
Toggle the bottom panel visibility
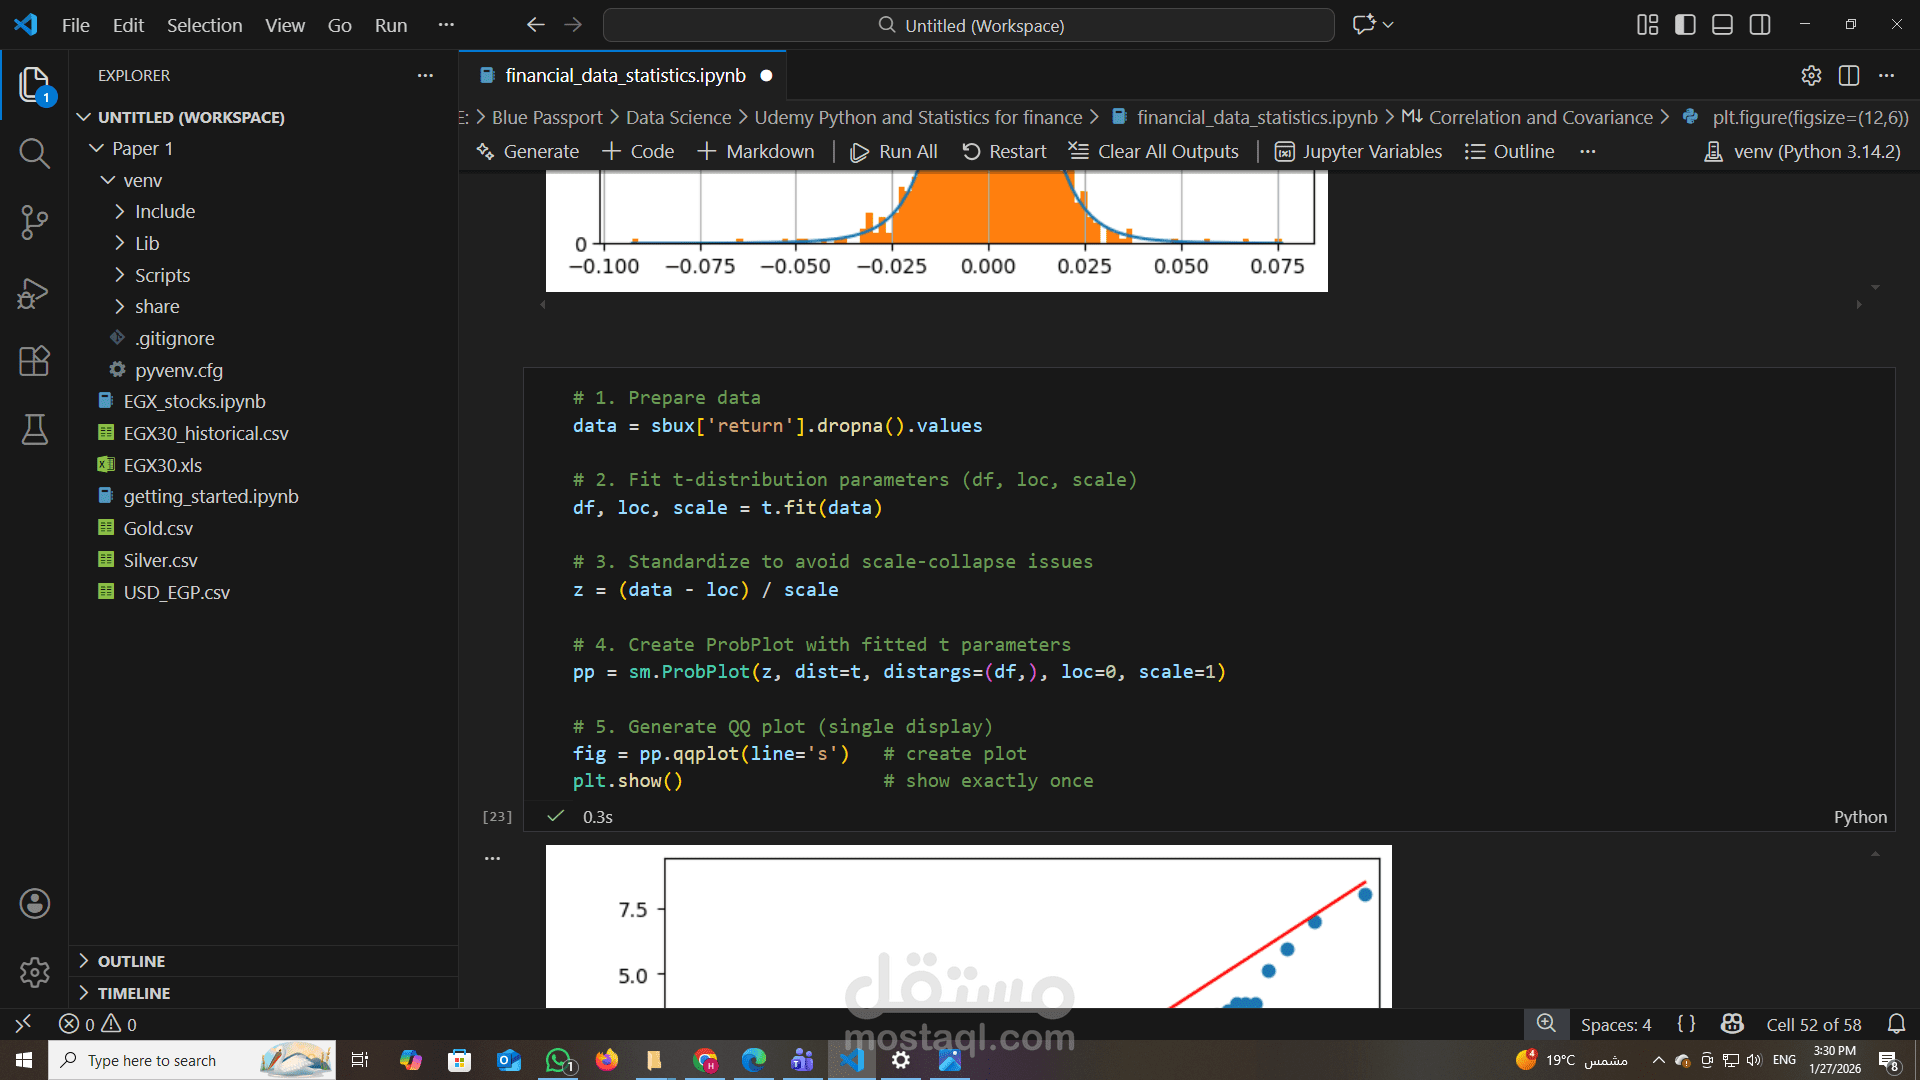1722,25
